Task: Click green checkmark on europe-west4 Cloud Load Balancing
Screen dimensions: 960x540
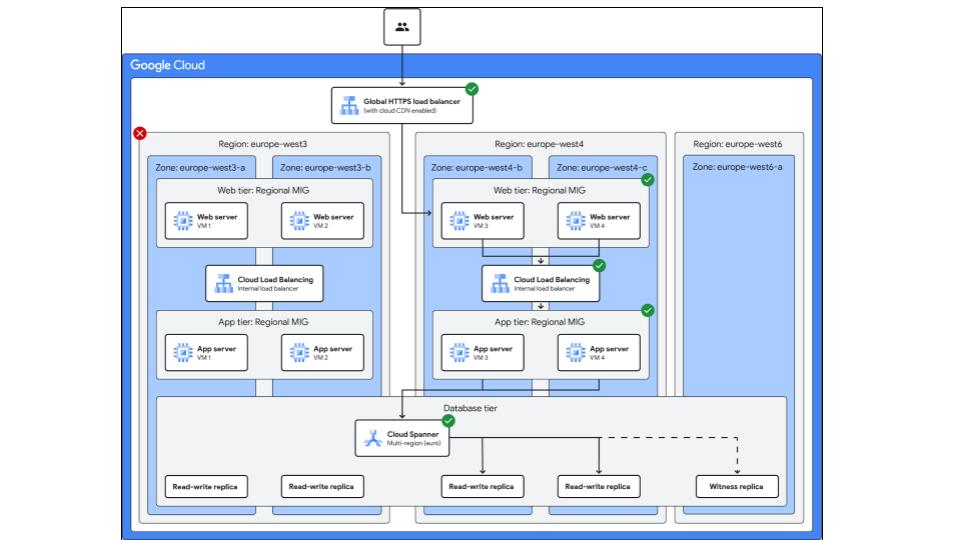Action: [599, 266]
